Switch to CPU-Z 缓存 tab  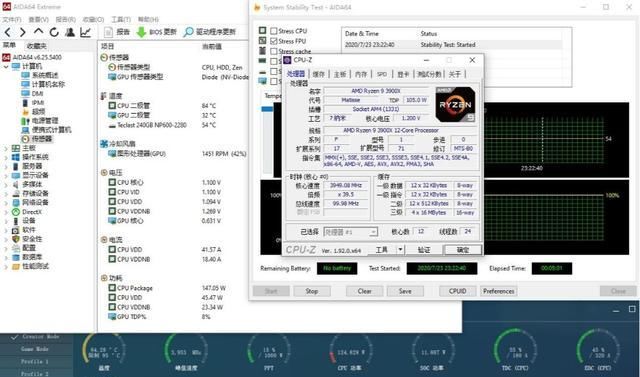[318, 74]
